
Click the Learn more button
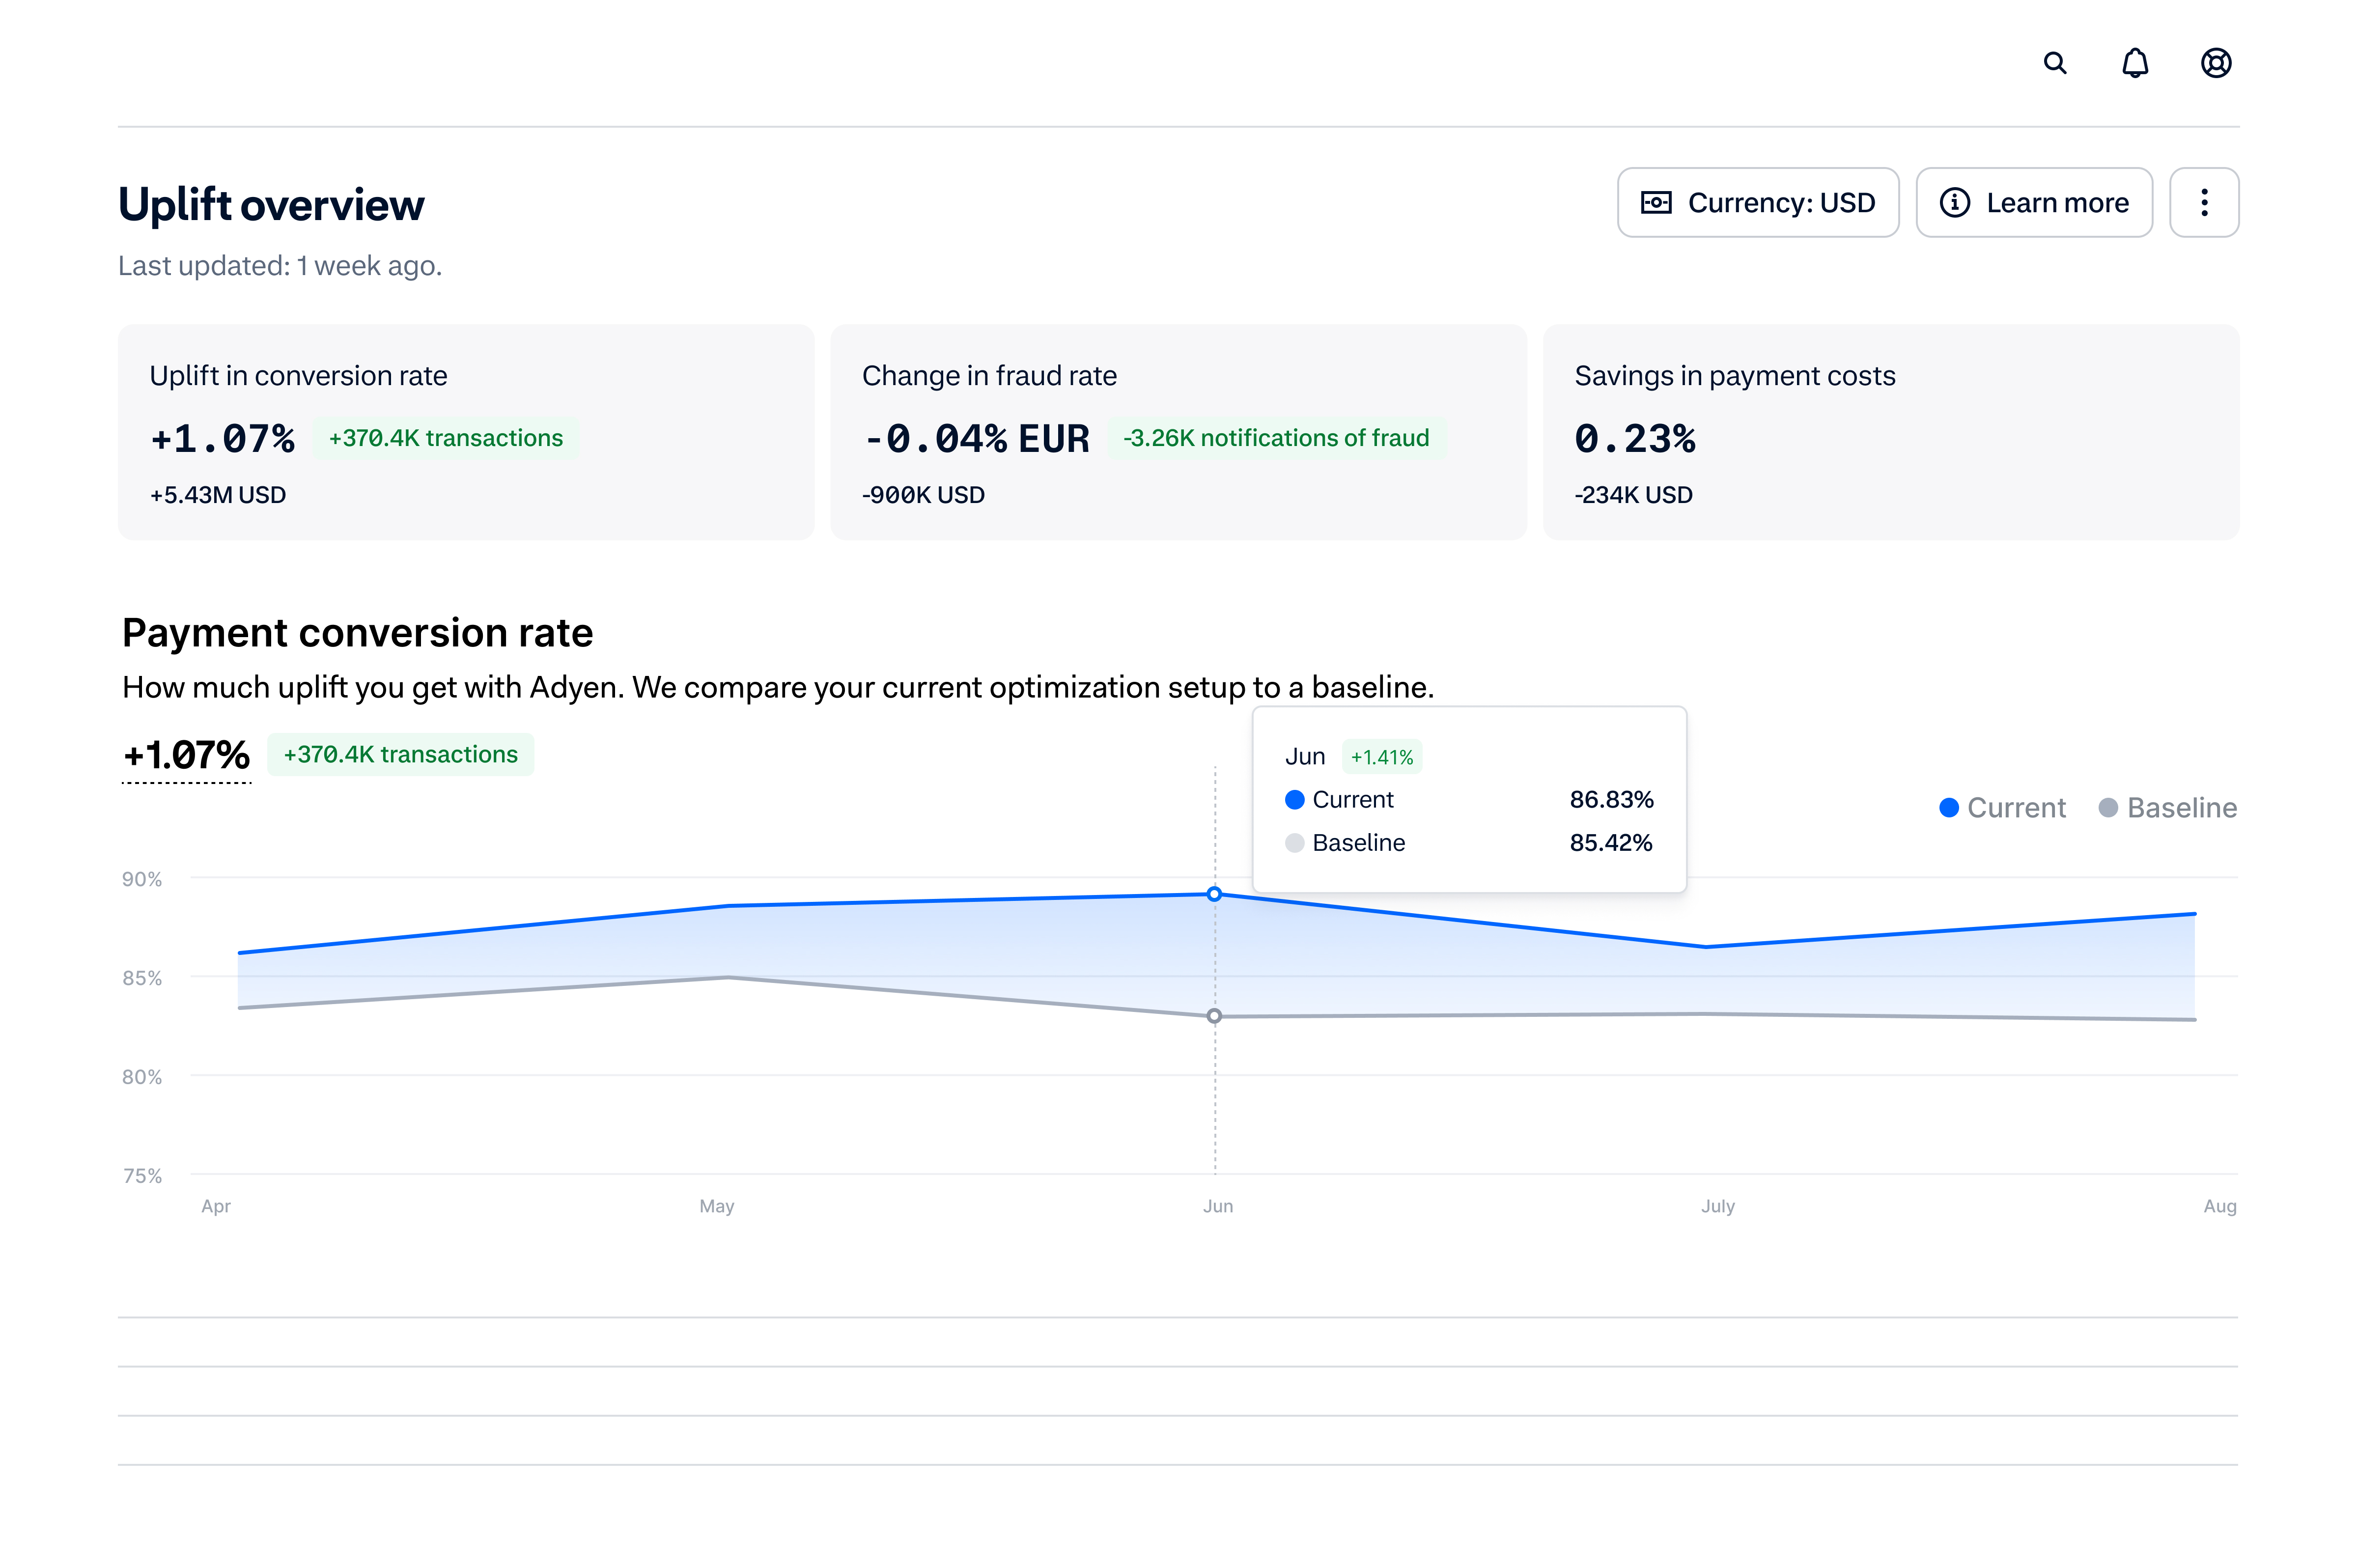tap(2033, 203)
